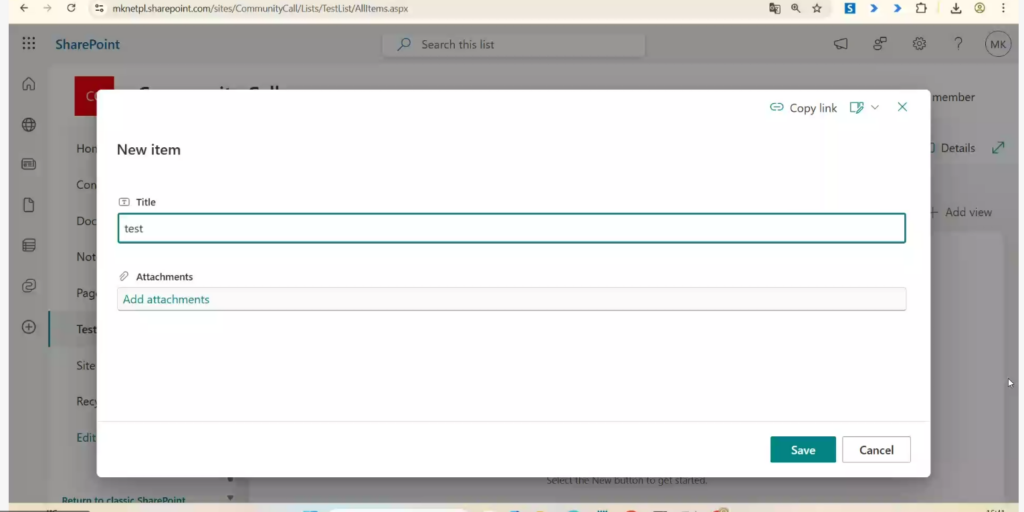
Task: Click the browser address bar URL
Action: coord(260,8)
